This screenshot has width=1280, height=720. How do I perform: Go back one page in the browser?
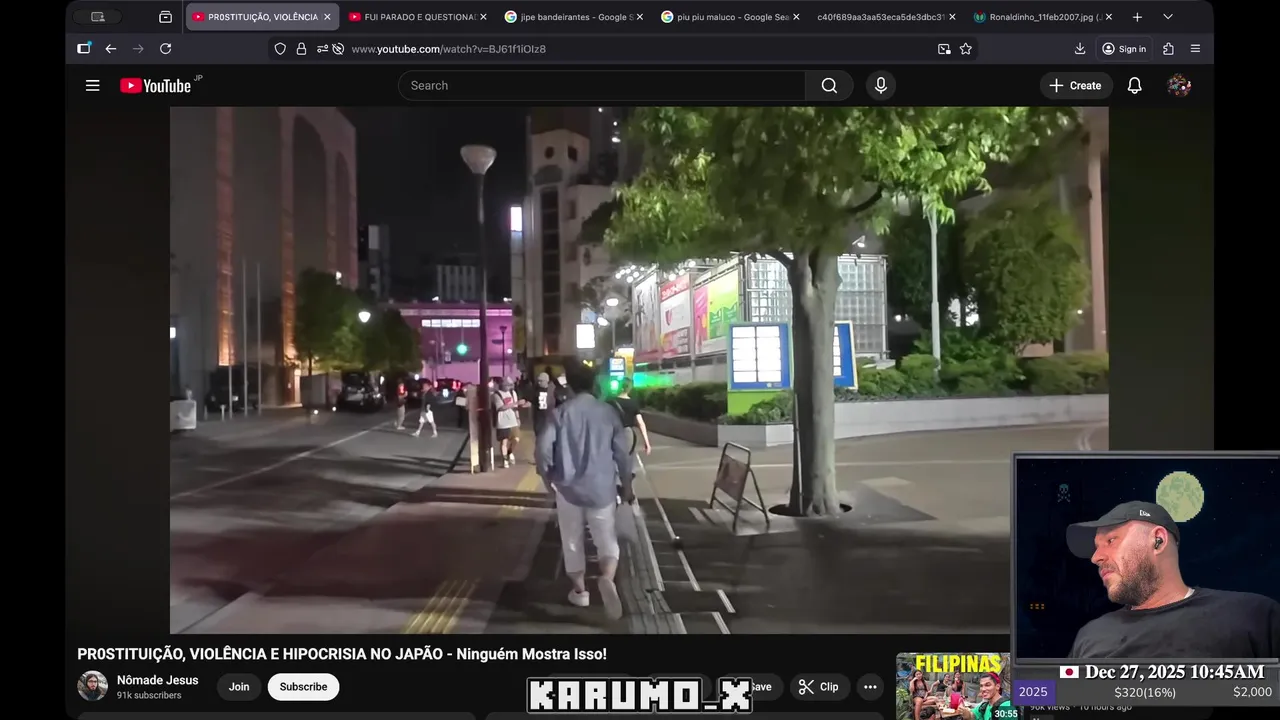(111, 49)
